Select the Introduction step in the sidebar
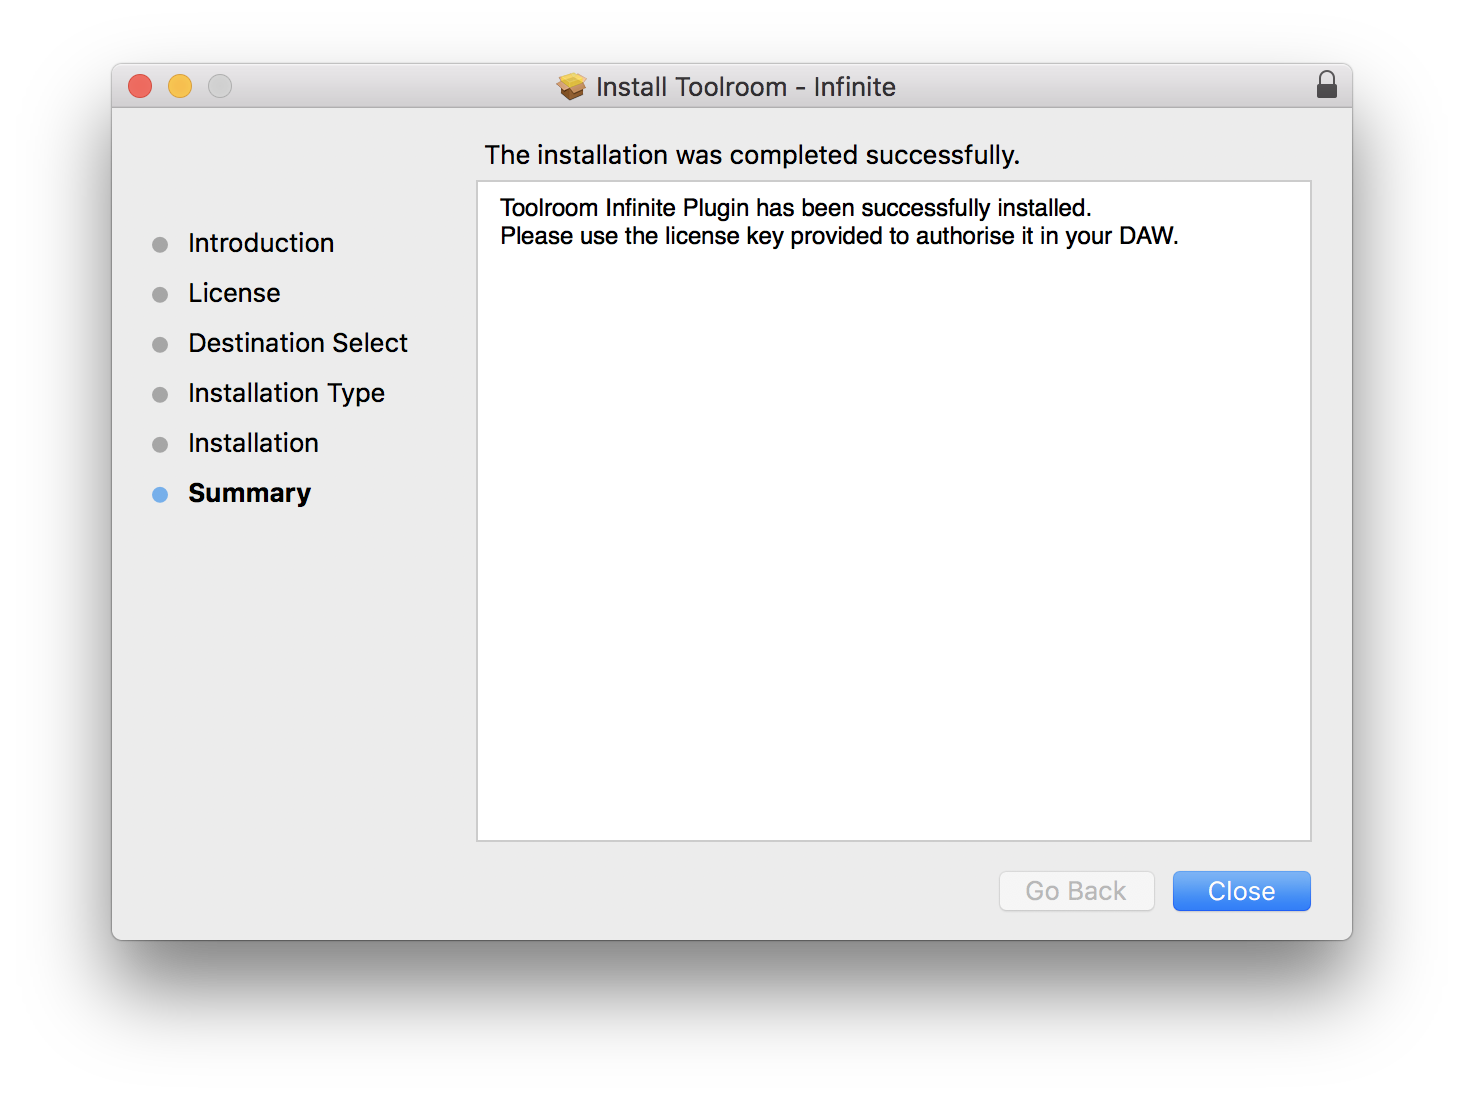Screen dimensions: 1464x1100 pyautogui.click(x=261, y=243)
